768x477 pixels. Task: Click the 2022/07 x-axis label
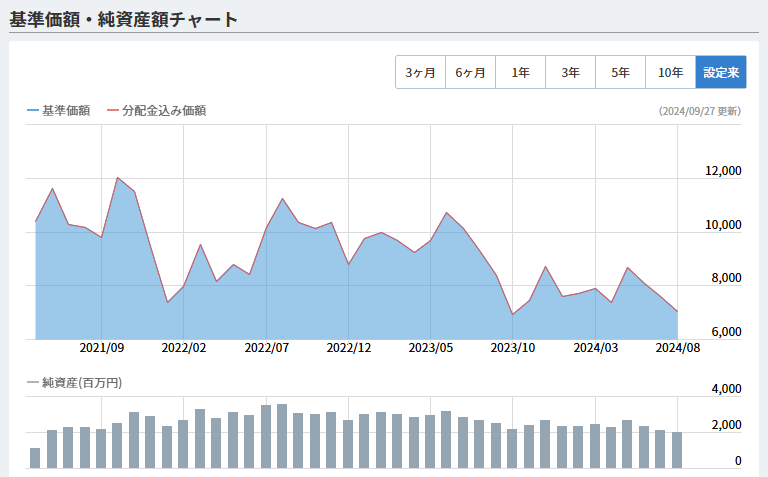266,348
